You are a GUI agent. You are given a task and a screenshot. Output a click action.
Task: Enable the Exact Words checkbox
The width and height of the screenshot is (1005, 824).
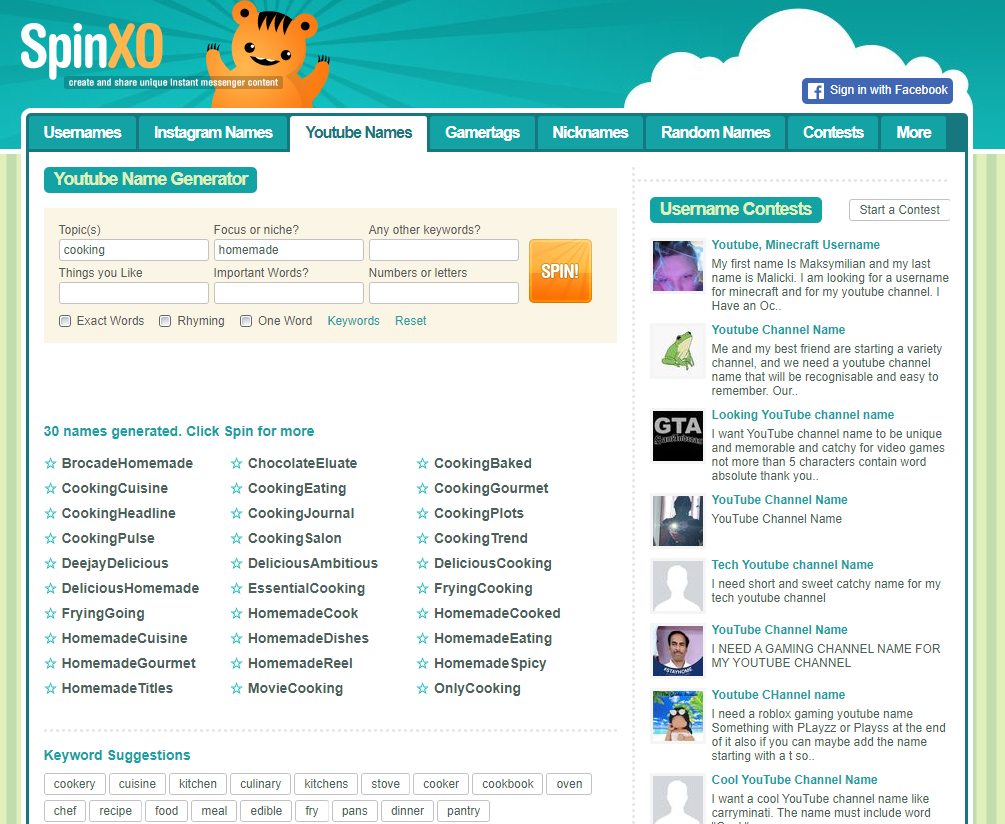[65, 321]
